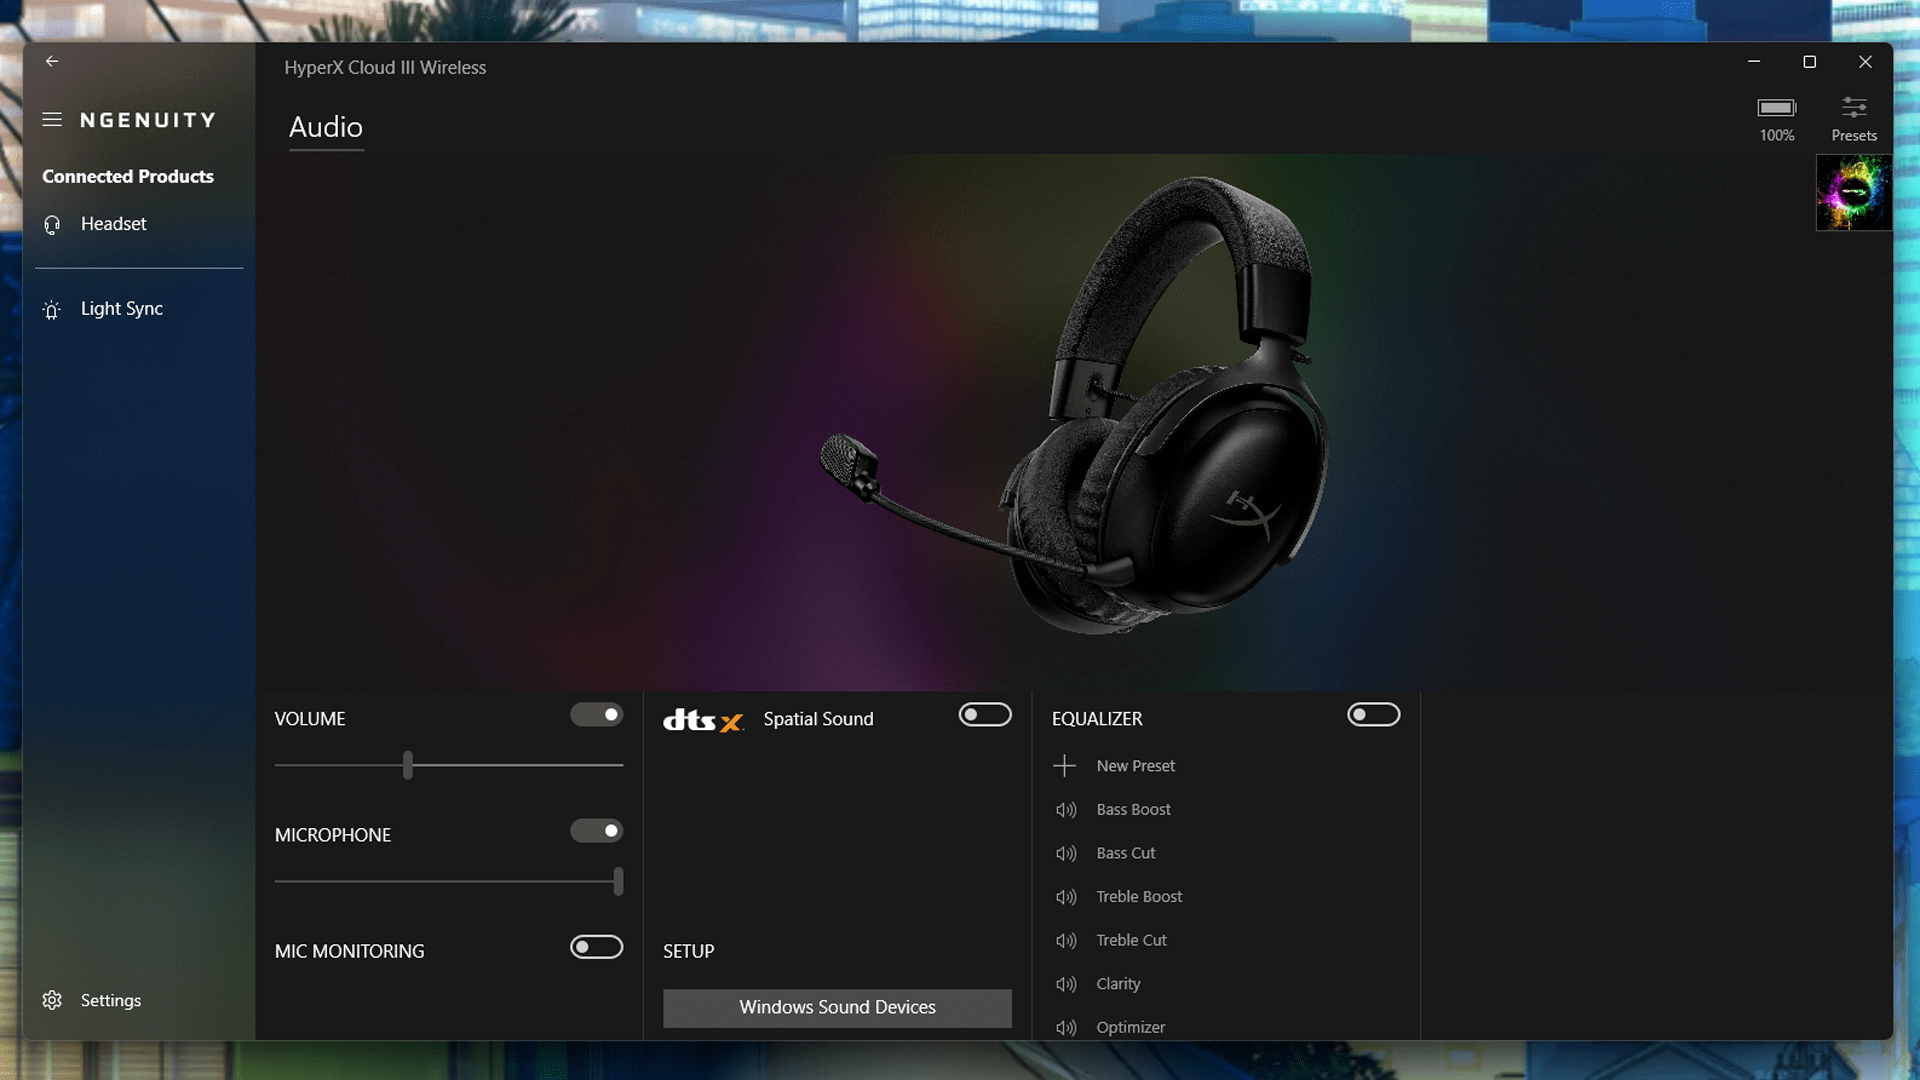Open Settings via the gear icon
Image resolution: width=1920 pixels, height=1080 pixels.
tap(52, 1000)
